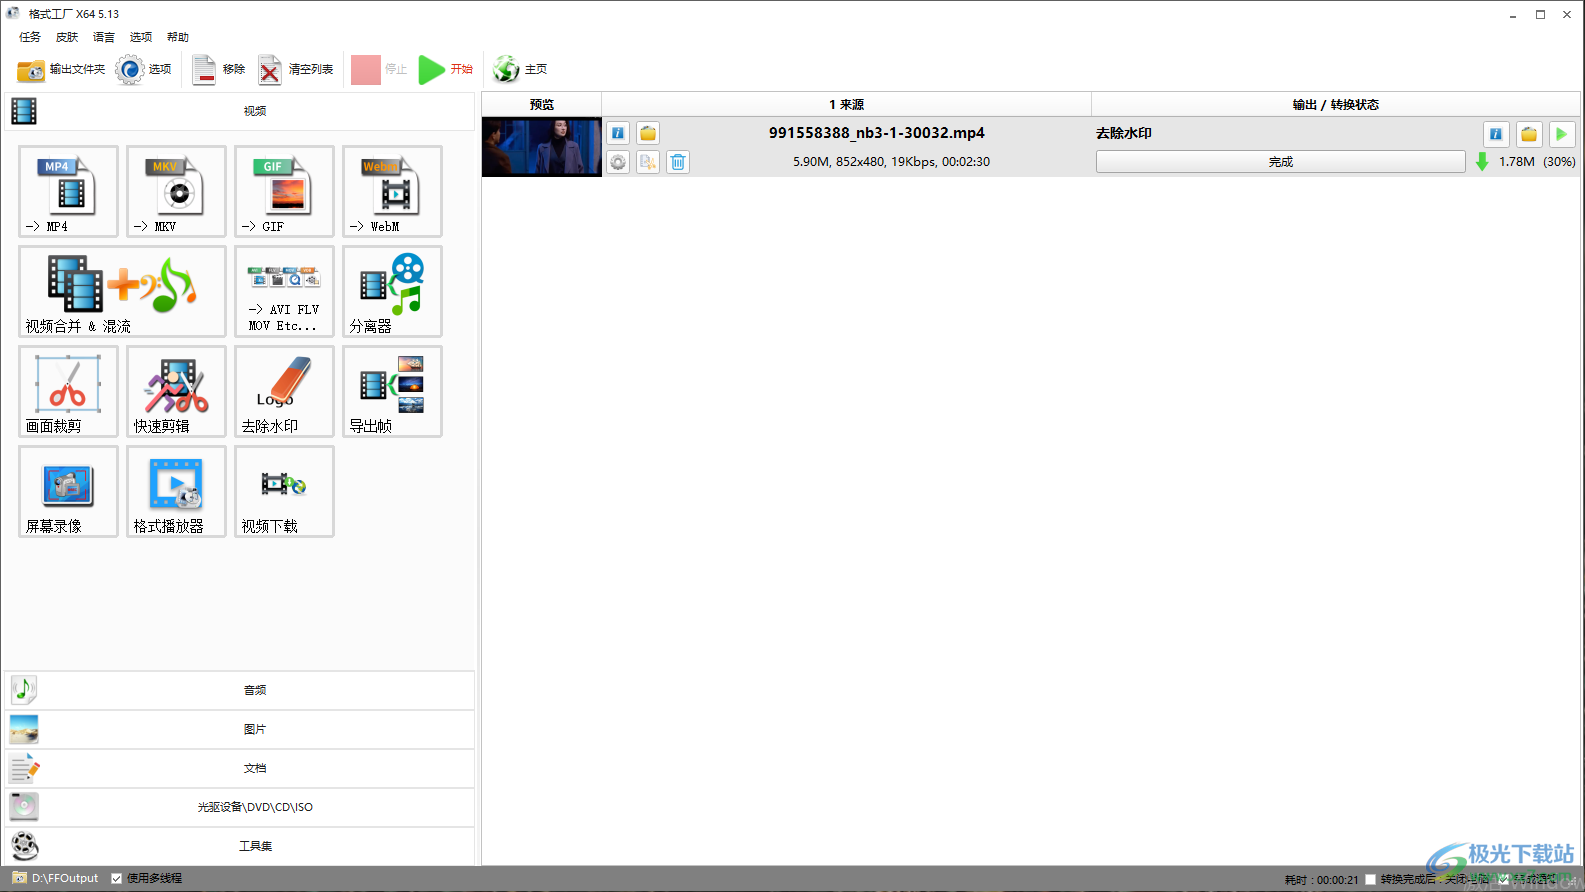Open the 语言 menu
The width and height of the screenshot is (1585, 892).
(104, 37)
